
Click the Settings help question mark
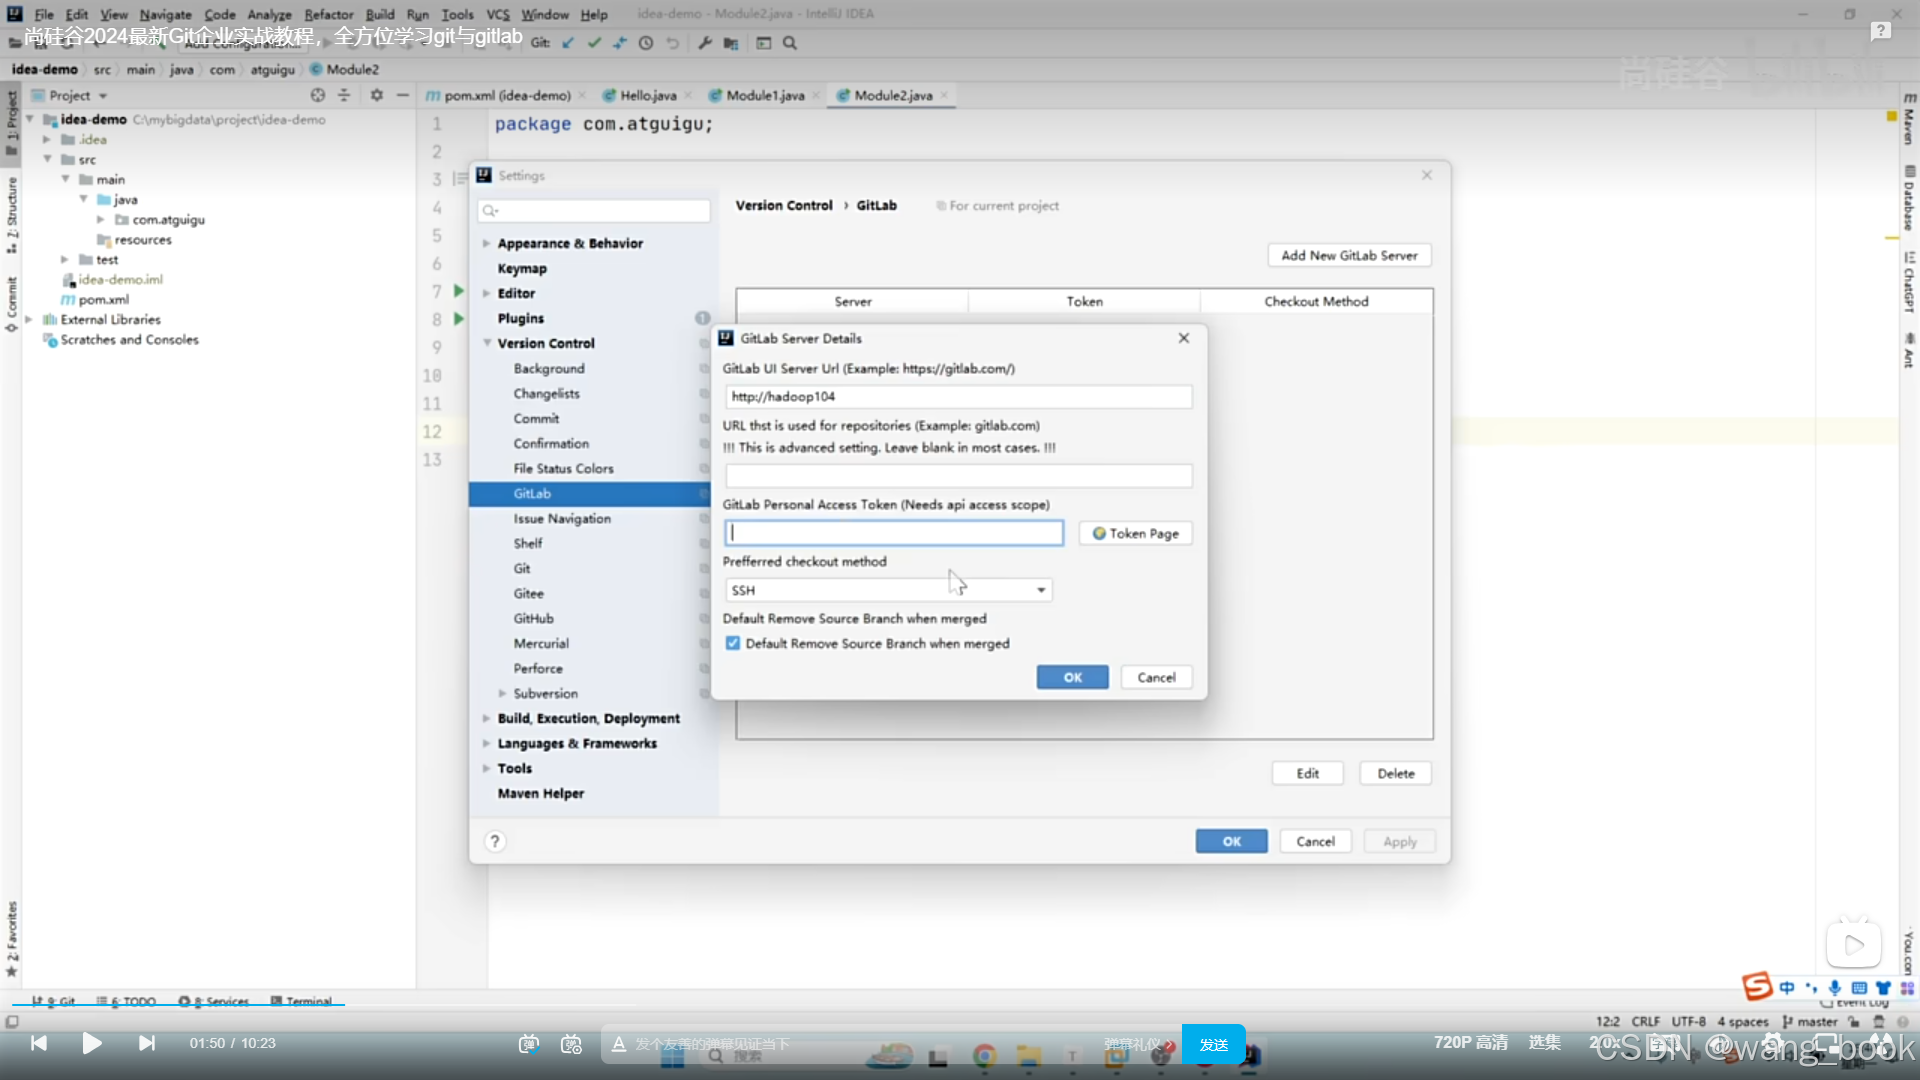click(495, 841)
